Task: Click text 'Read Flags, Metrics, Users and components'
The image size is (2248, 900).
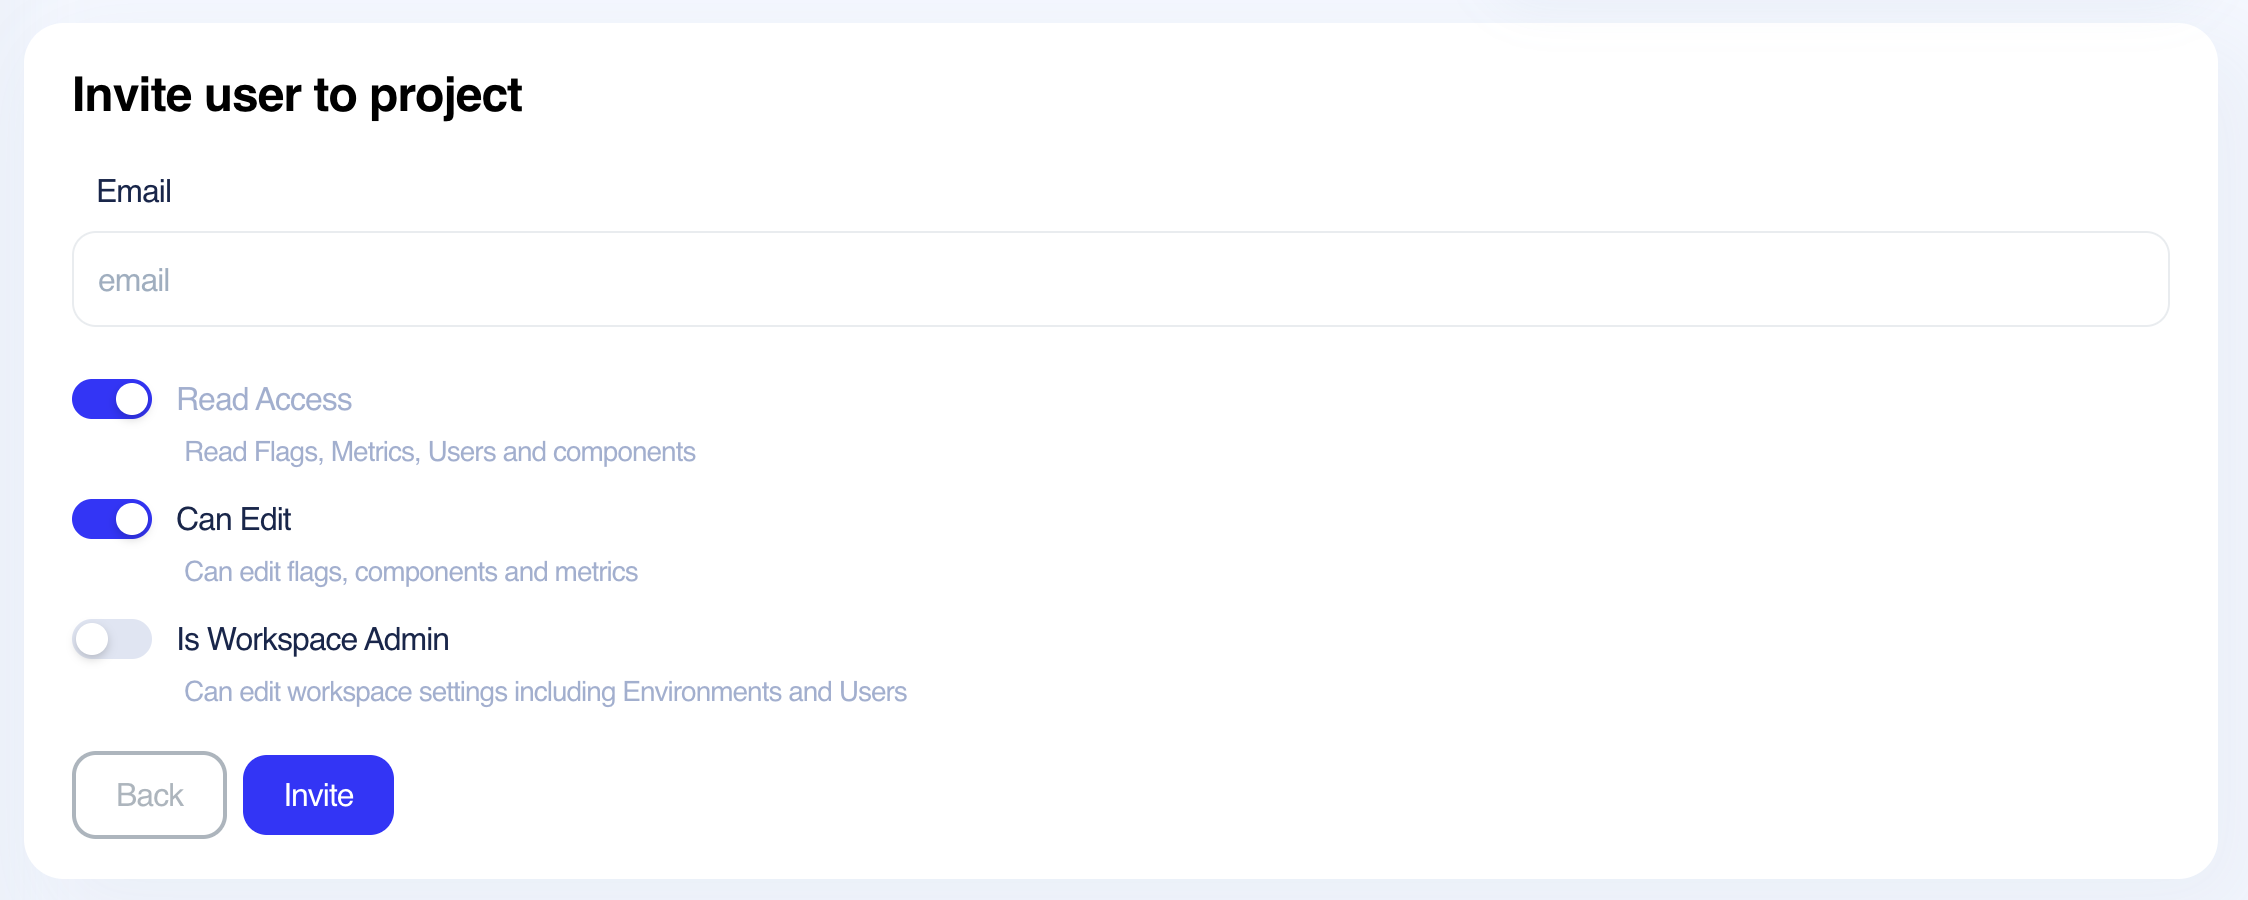Action: pos(440,452)
